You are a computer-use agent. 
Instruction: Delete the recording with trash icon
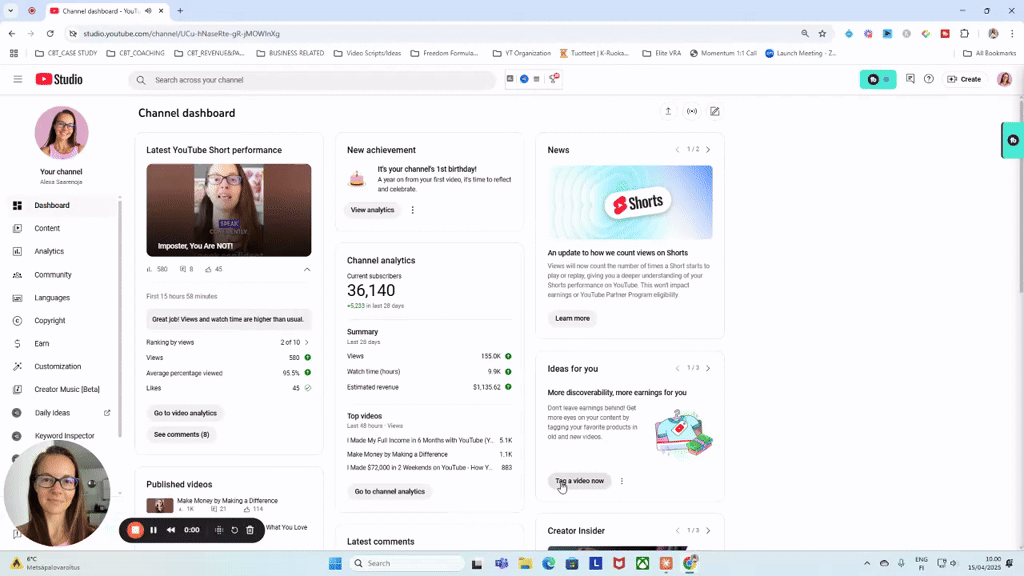(x=250, y=530)
